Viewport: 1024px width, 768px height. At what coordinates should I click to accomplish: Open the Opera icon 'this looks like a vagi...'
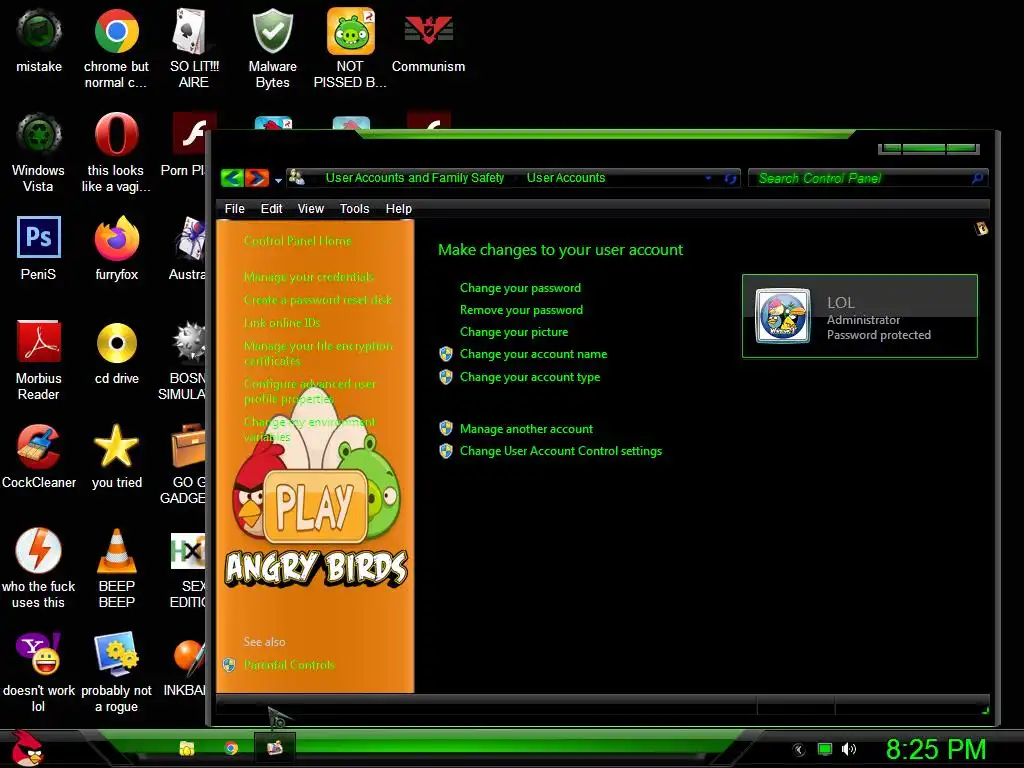pyautogui.click(x=116, y=153)
